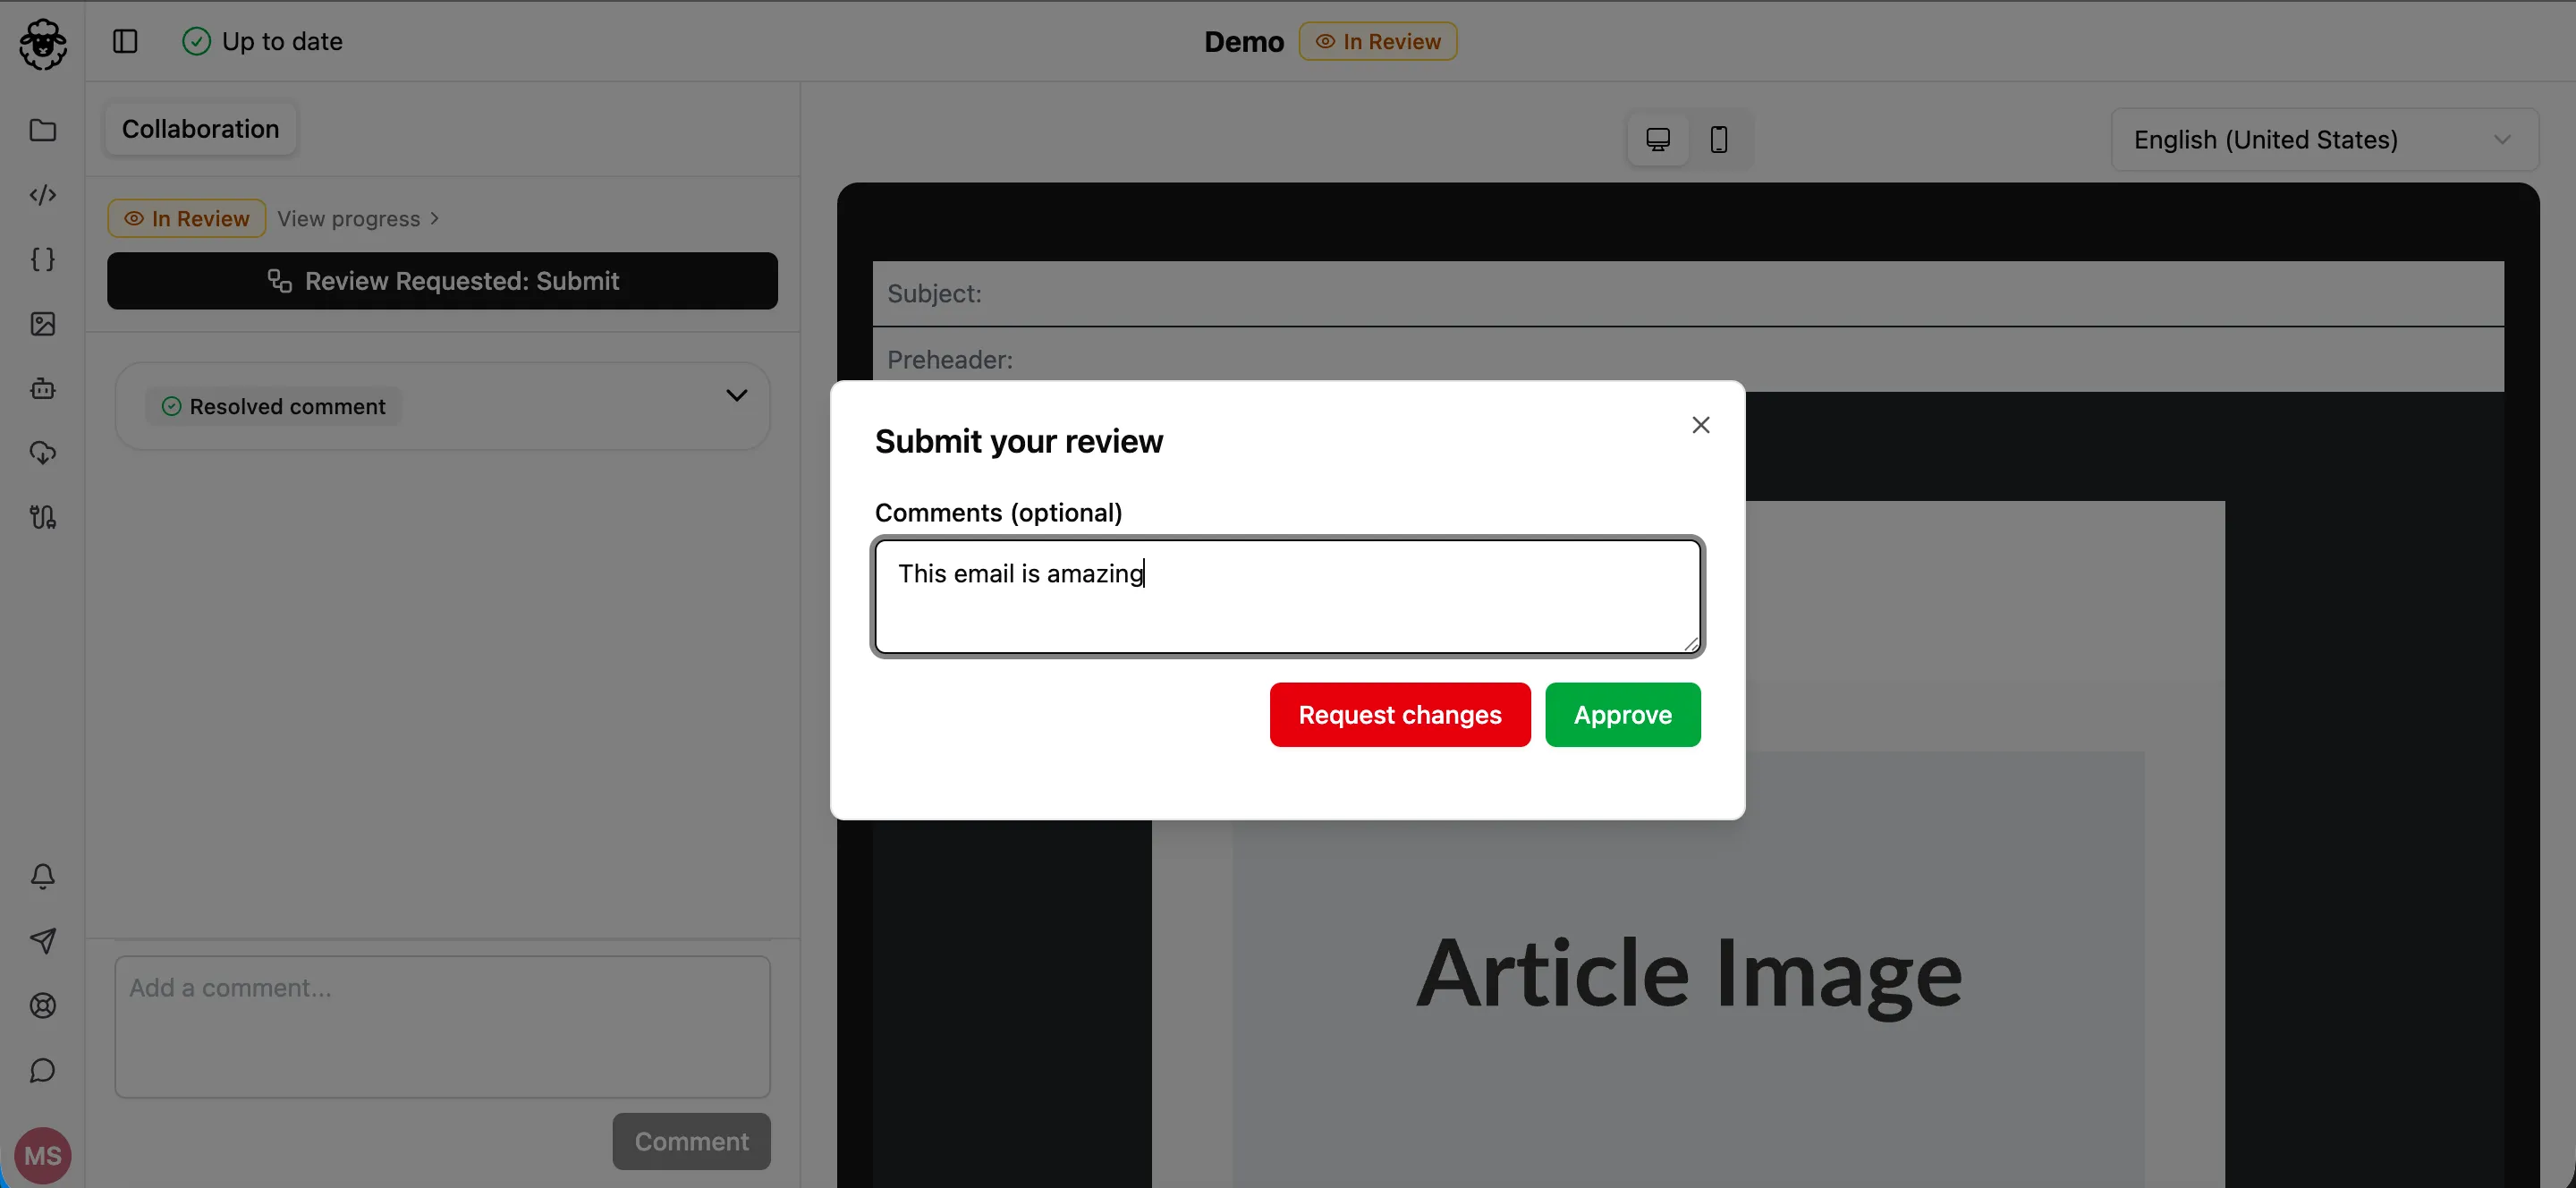This screenshot has height=1188, width=2576.
Task: Expand the Resolved comment thread
Action: tap(737, 396)
